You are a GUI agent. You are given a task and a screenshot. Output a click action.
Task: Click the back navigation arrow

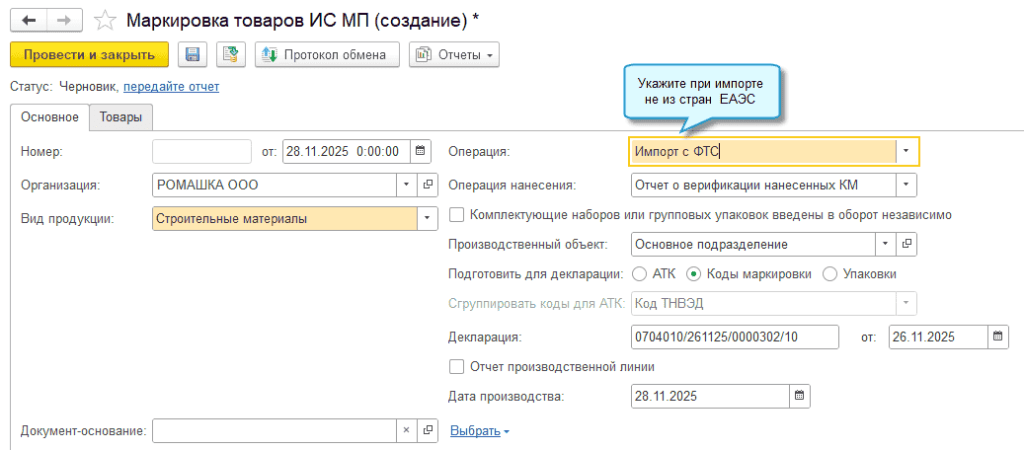(27, 19)
